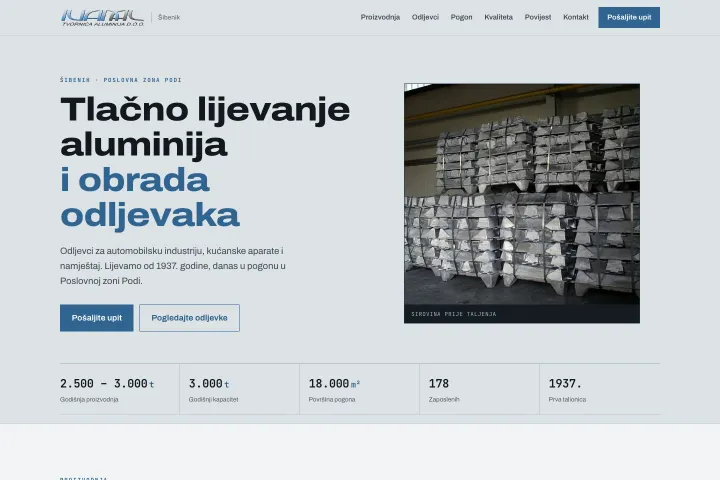Screen dimensions: 720x480
Task: Click the "2.500 – 3.000 t" statistic
Action: point(107,384)
